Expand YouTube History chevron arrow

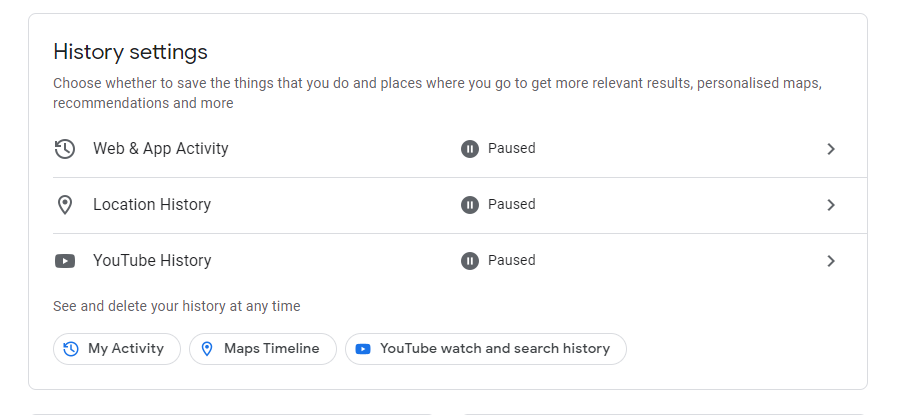[x=830, y=261]
